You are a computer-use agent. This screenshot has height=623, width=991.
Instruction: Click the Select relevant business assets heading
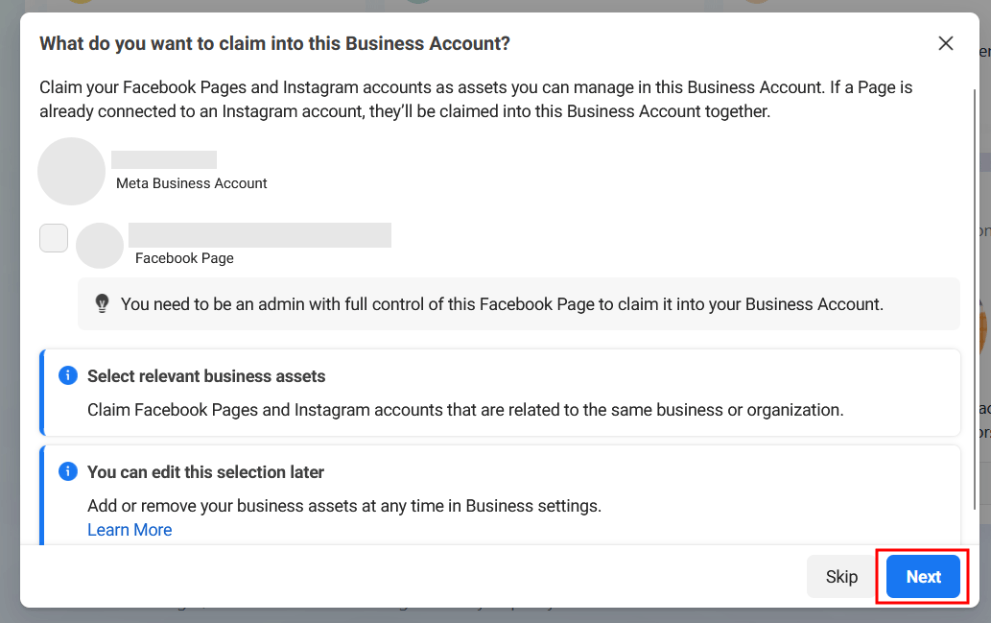[x=206, y=376]
